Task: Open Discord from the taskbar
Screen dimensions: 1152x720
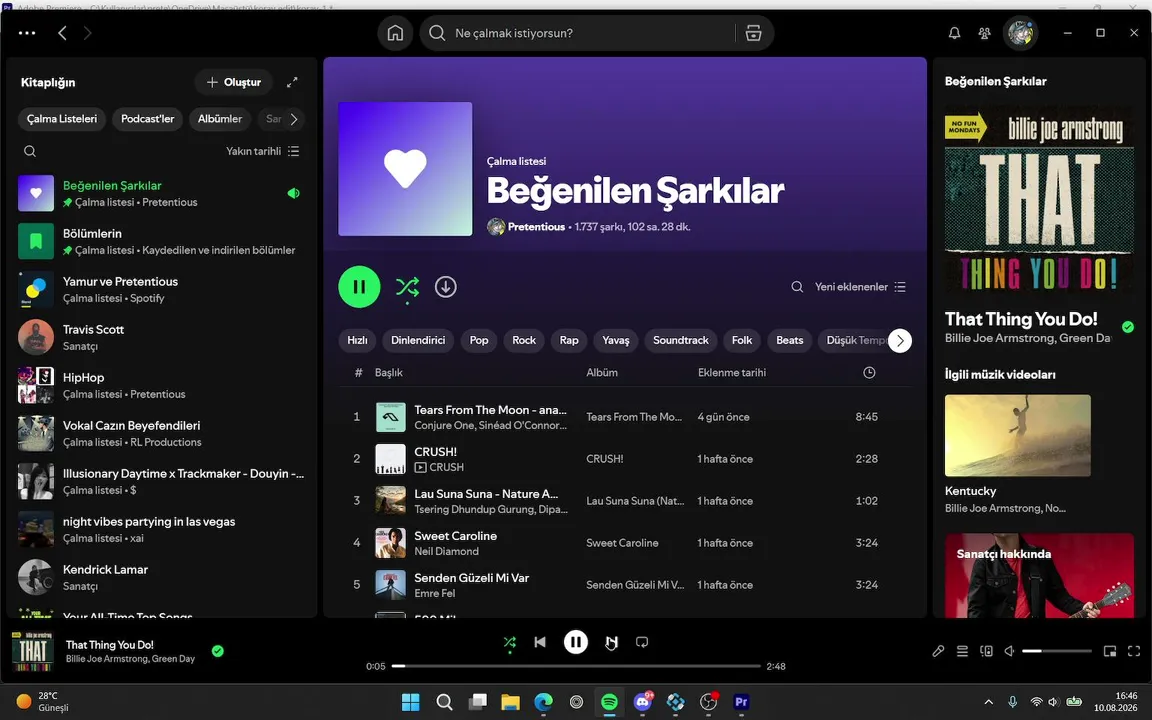Action: [x=643, y=702]
